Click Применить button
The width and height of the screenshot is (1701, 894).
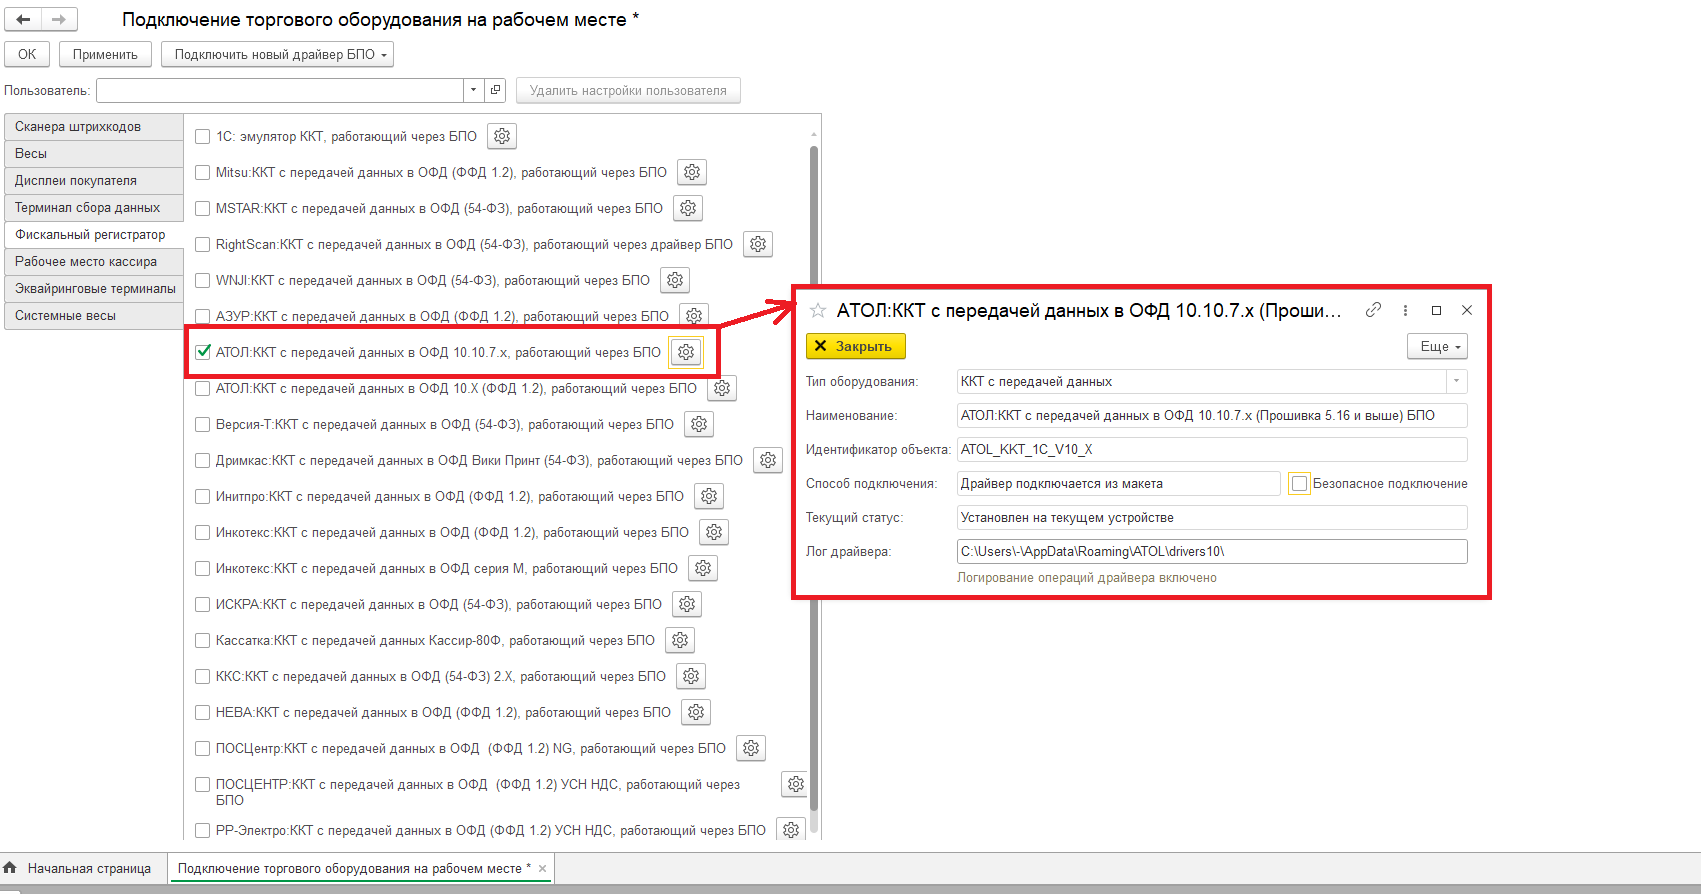click(105, 54)
